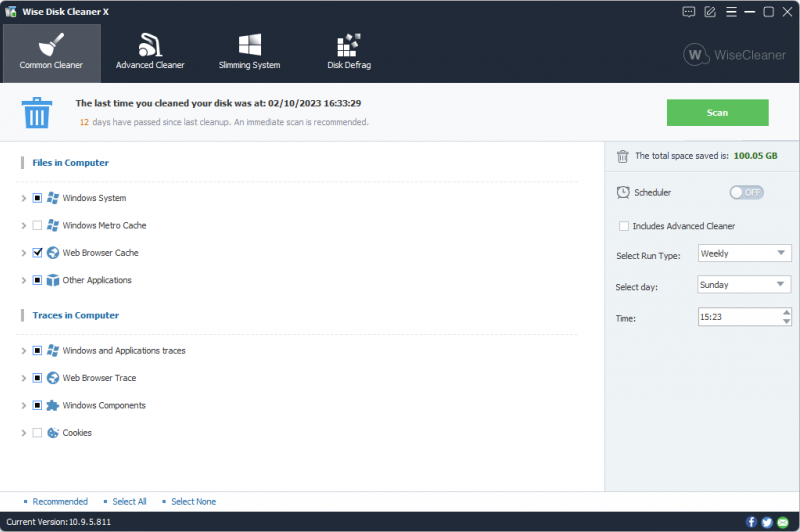The image size is (800, 532).
Task: Decrease time with the down arrow
Action: tap(786, 321)
